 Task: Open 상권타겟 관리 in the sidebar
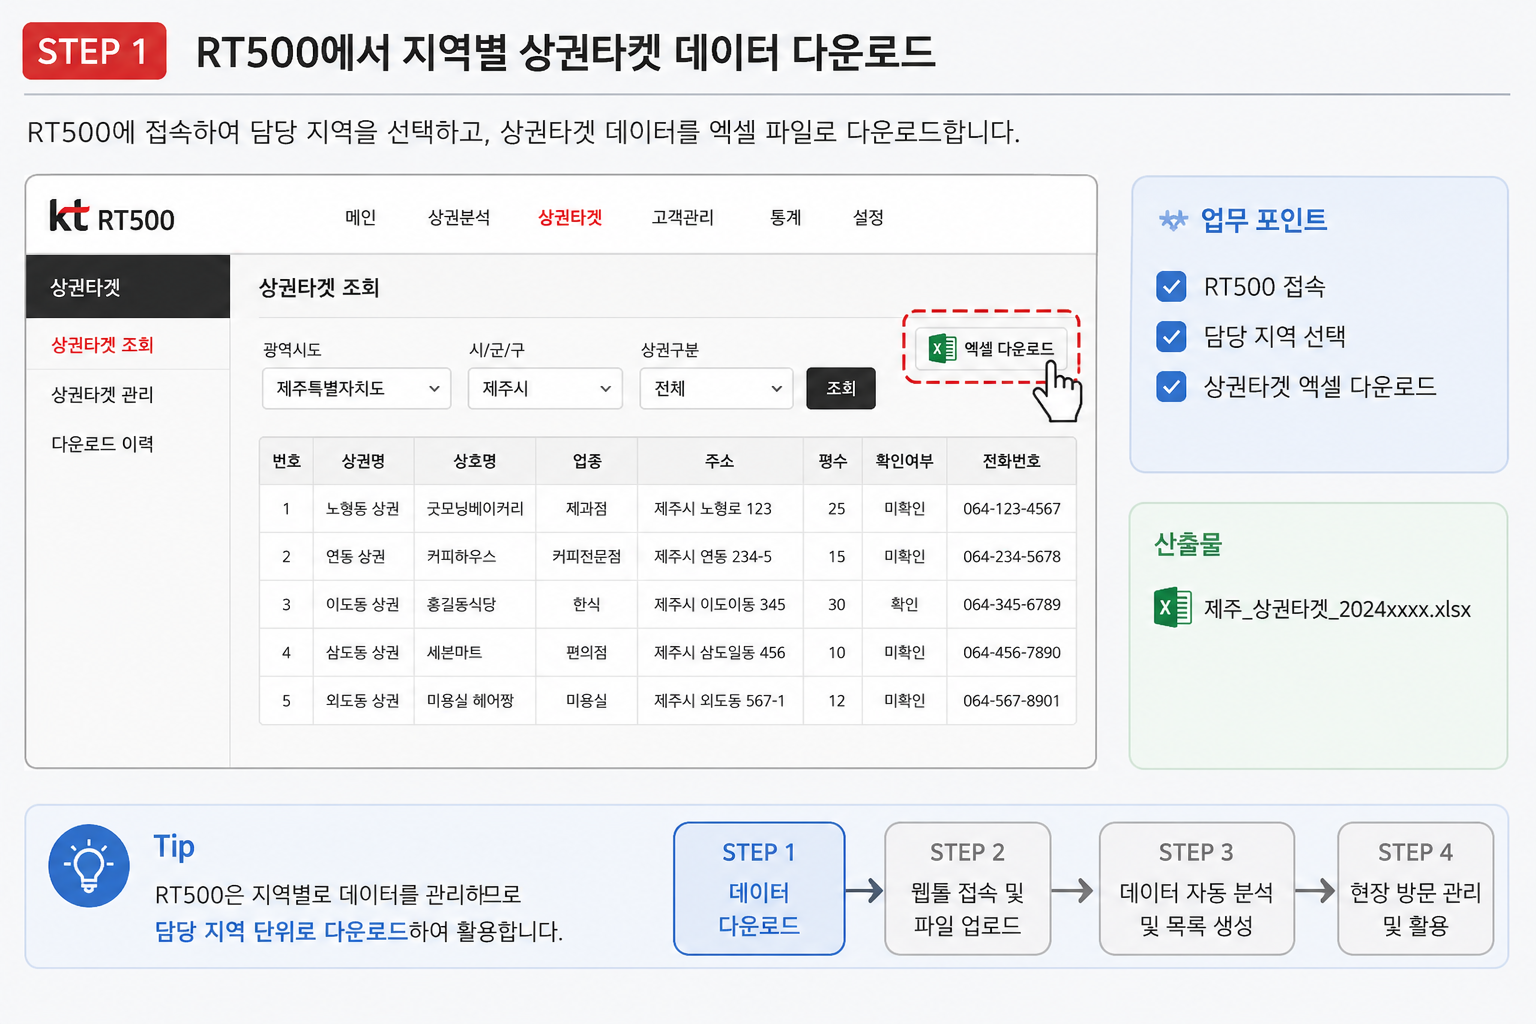(128, 394)
